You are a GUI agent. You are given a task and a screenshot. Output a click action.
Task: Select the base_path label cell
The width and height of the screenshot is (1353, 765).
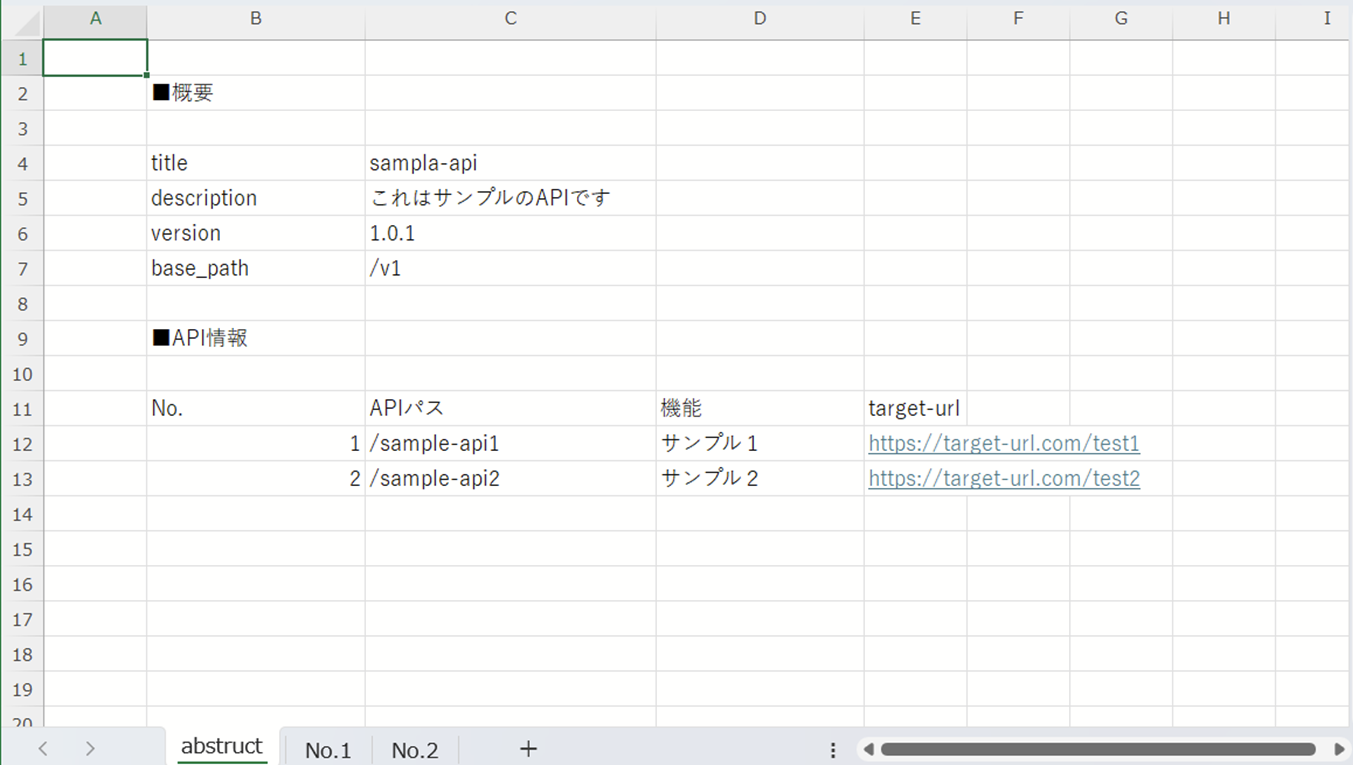tap(256, 268)
